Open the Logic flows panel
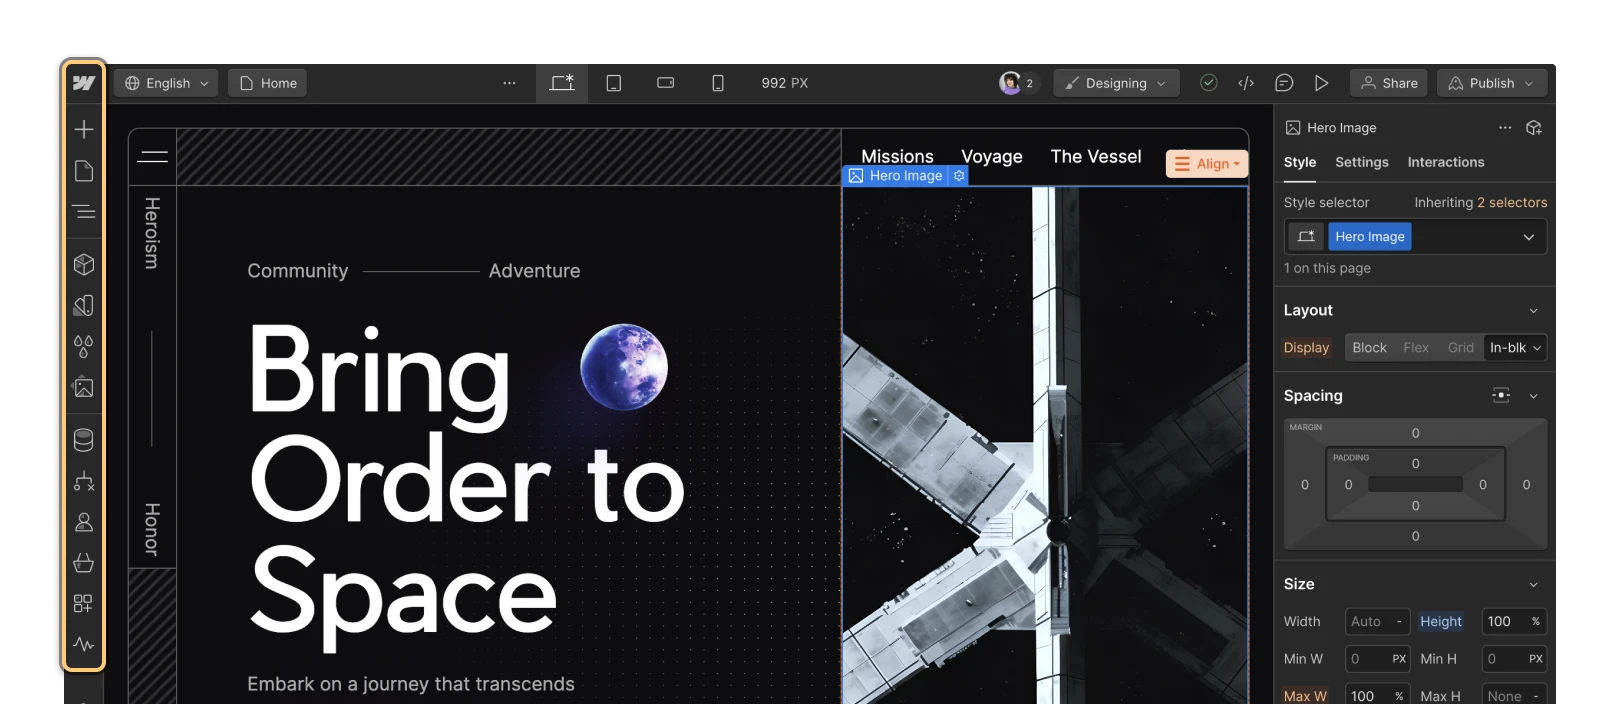This screenshot has width=1620, height=704. 84,481
